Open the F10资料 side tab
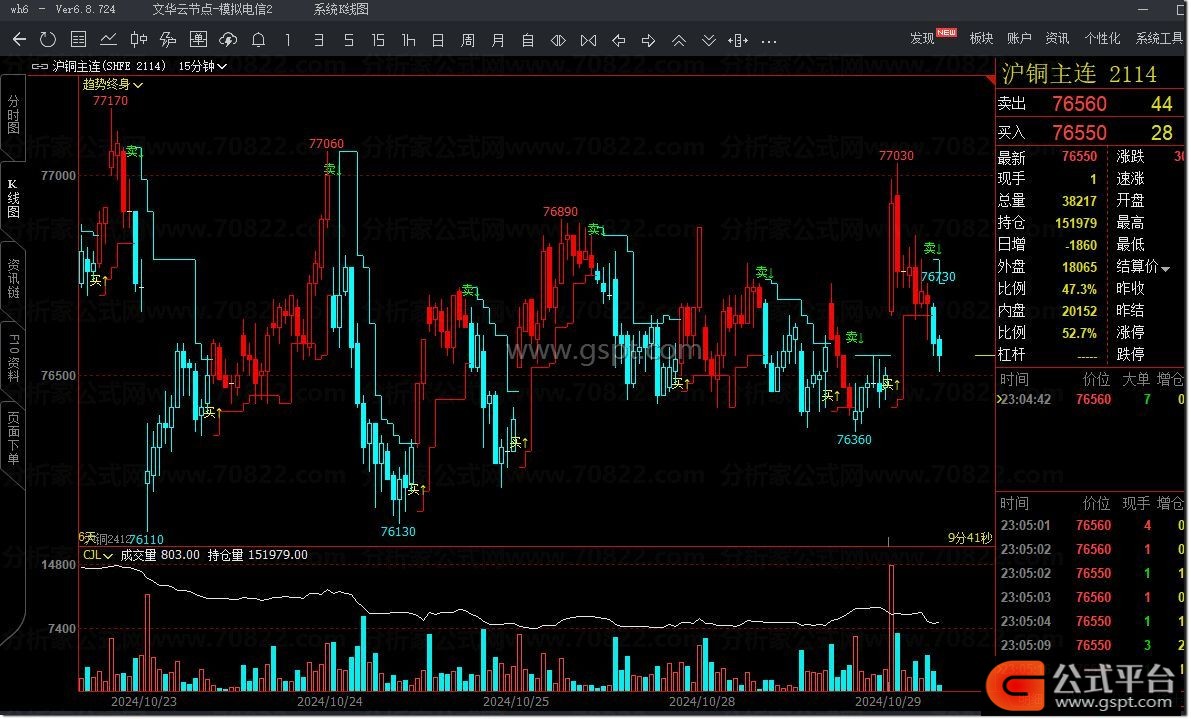 [13, 357]
